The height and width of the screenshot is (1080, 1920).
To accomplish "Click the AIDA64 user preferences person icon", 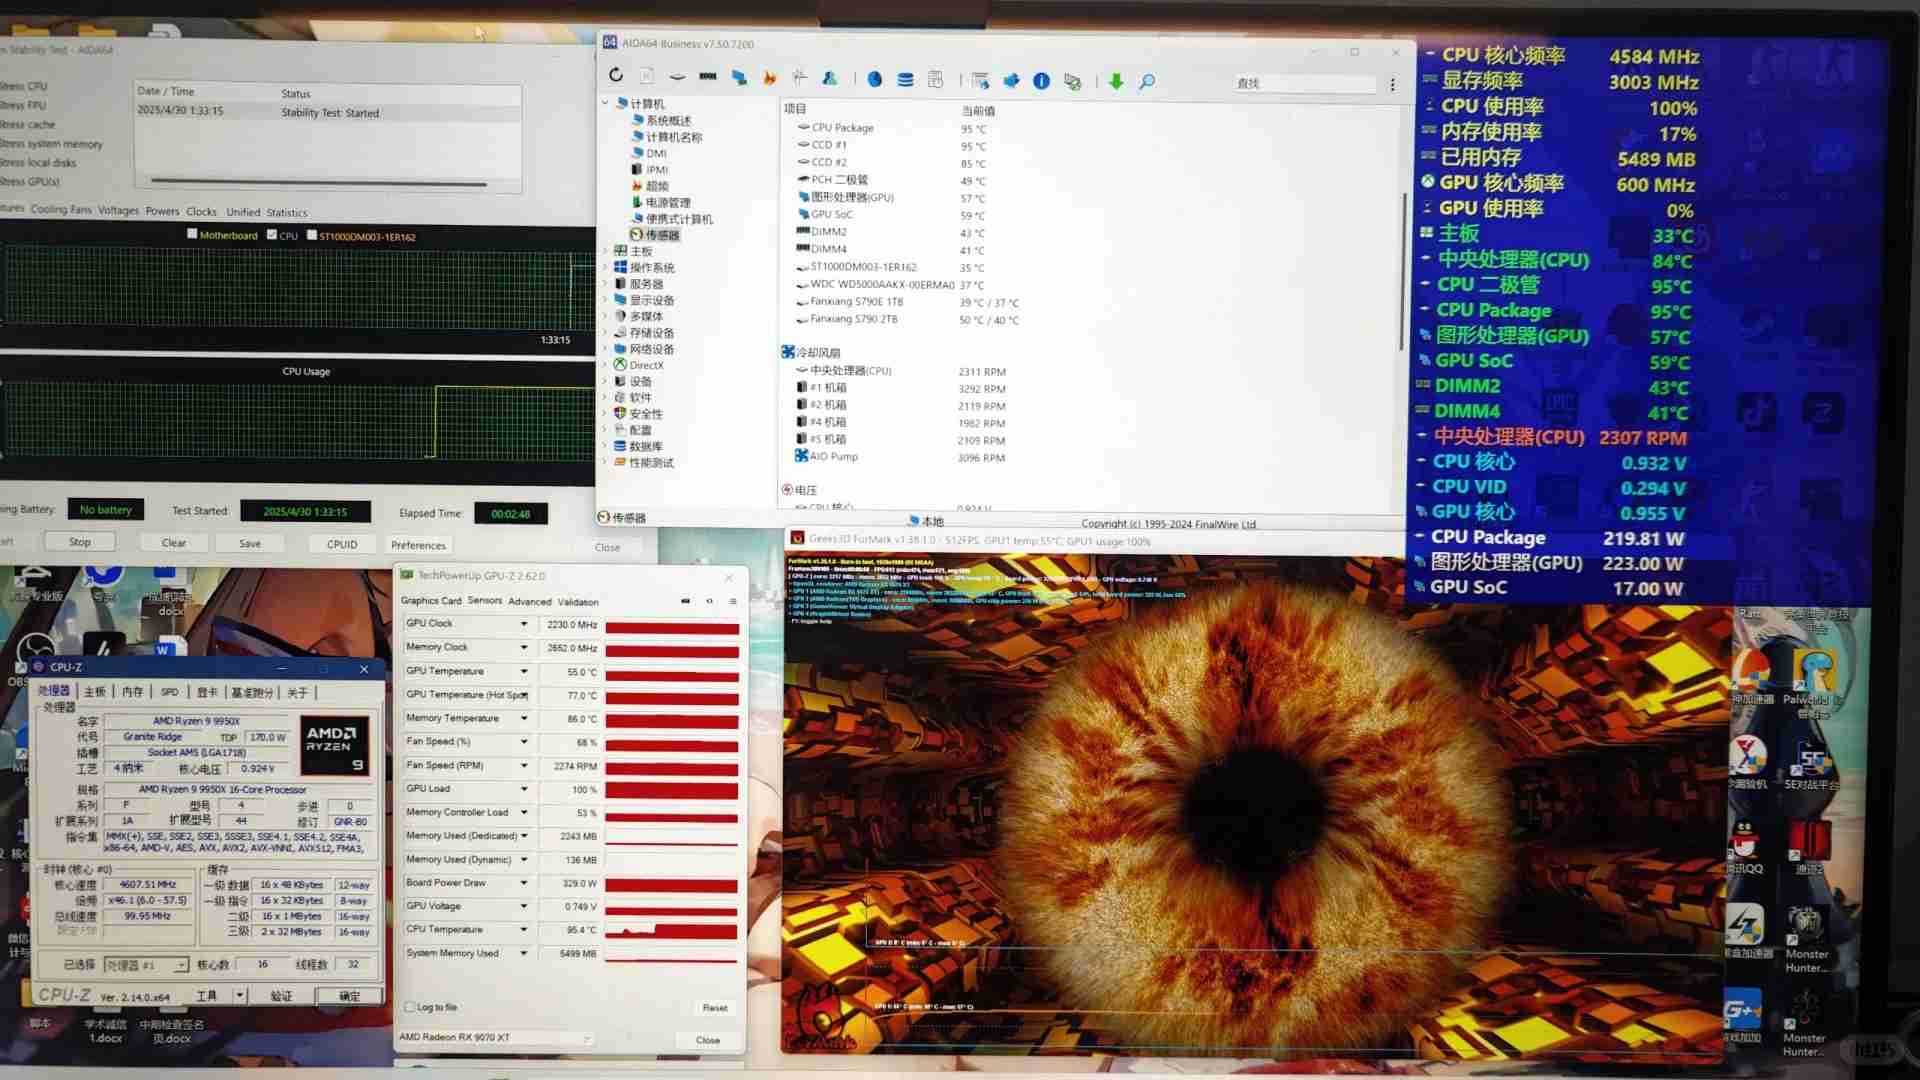I will point(830,78).
